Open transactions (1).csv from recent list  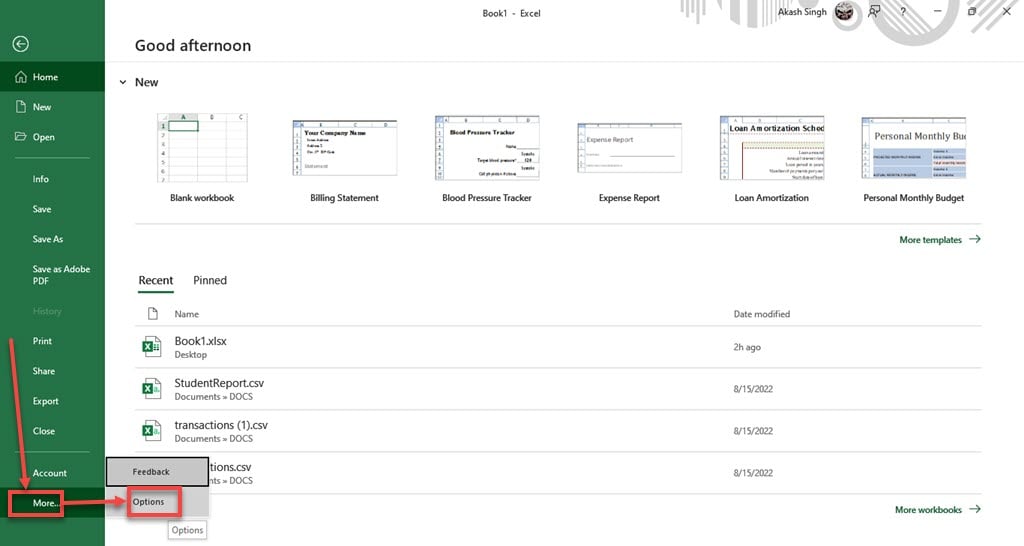[558, 431]
